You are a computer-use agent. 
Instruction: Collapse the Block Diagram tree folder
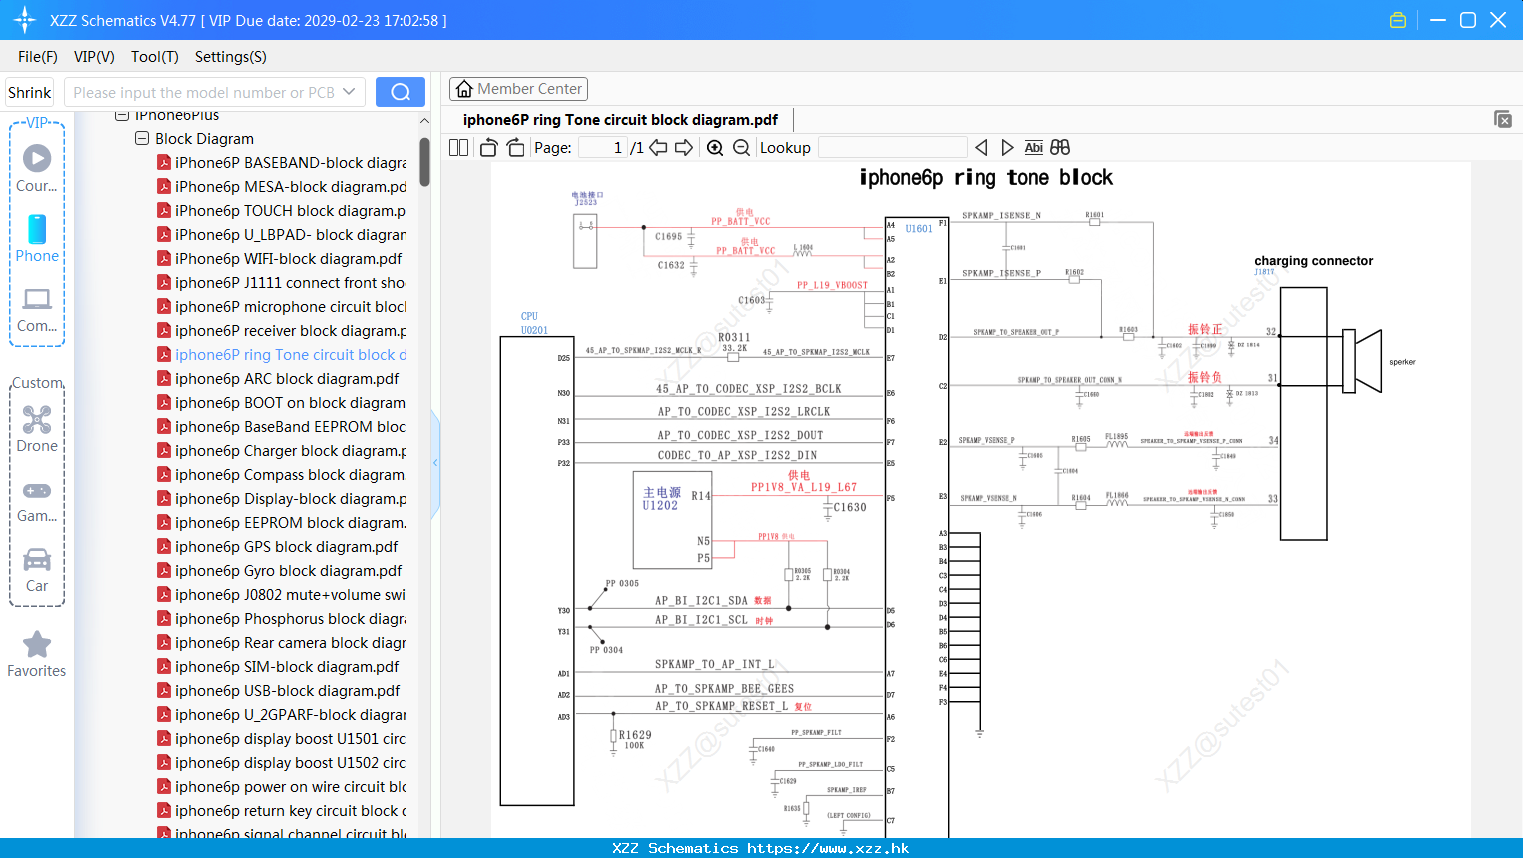click(142, 138)
